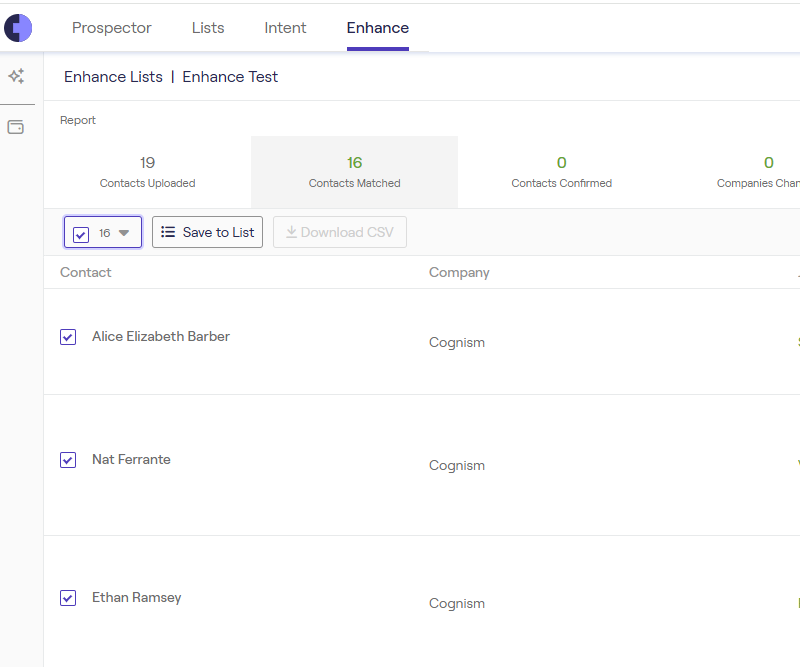Toggle the select-all checkbox
This screenshot has height=667, width=800.
pos(81,234)
